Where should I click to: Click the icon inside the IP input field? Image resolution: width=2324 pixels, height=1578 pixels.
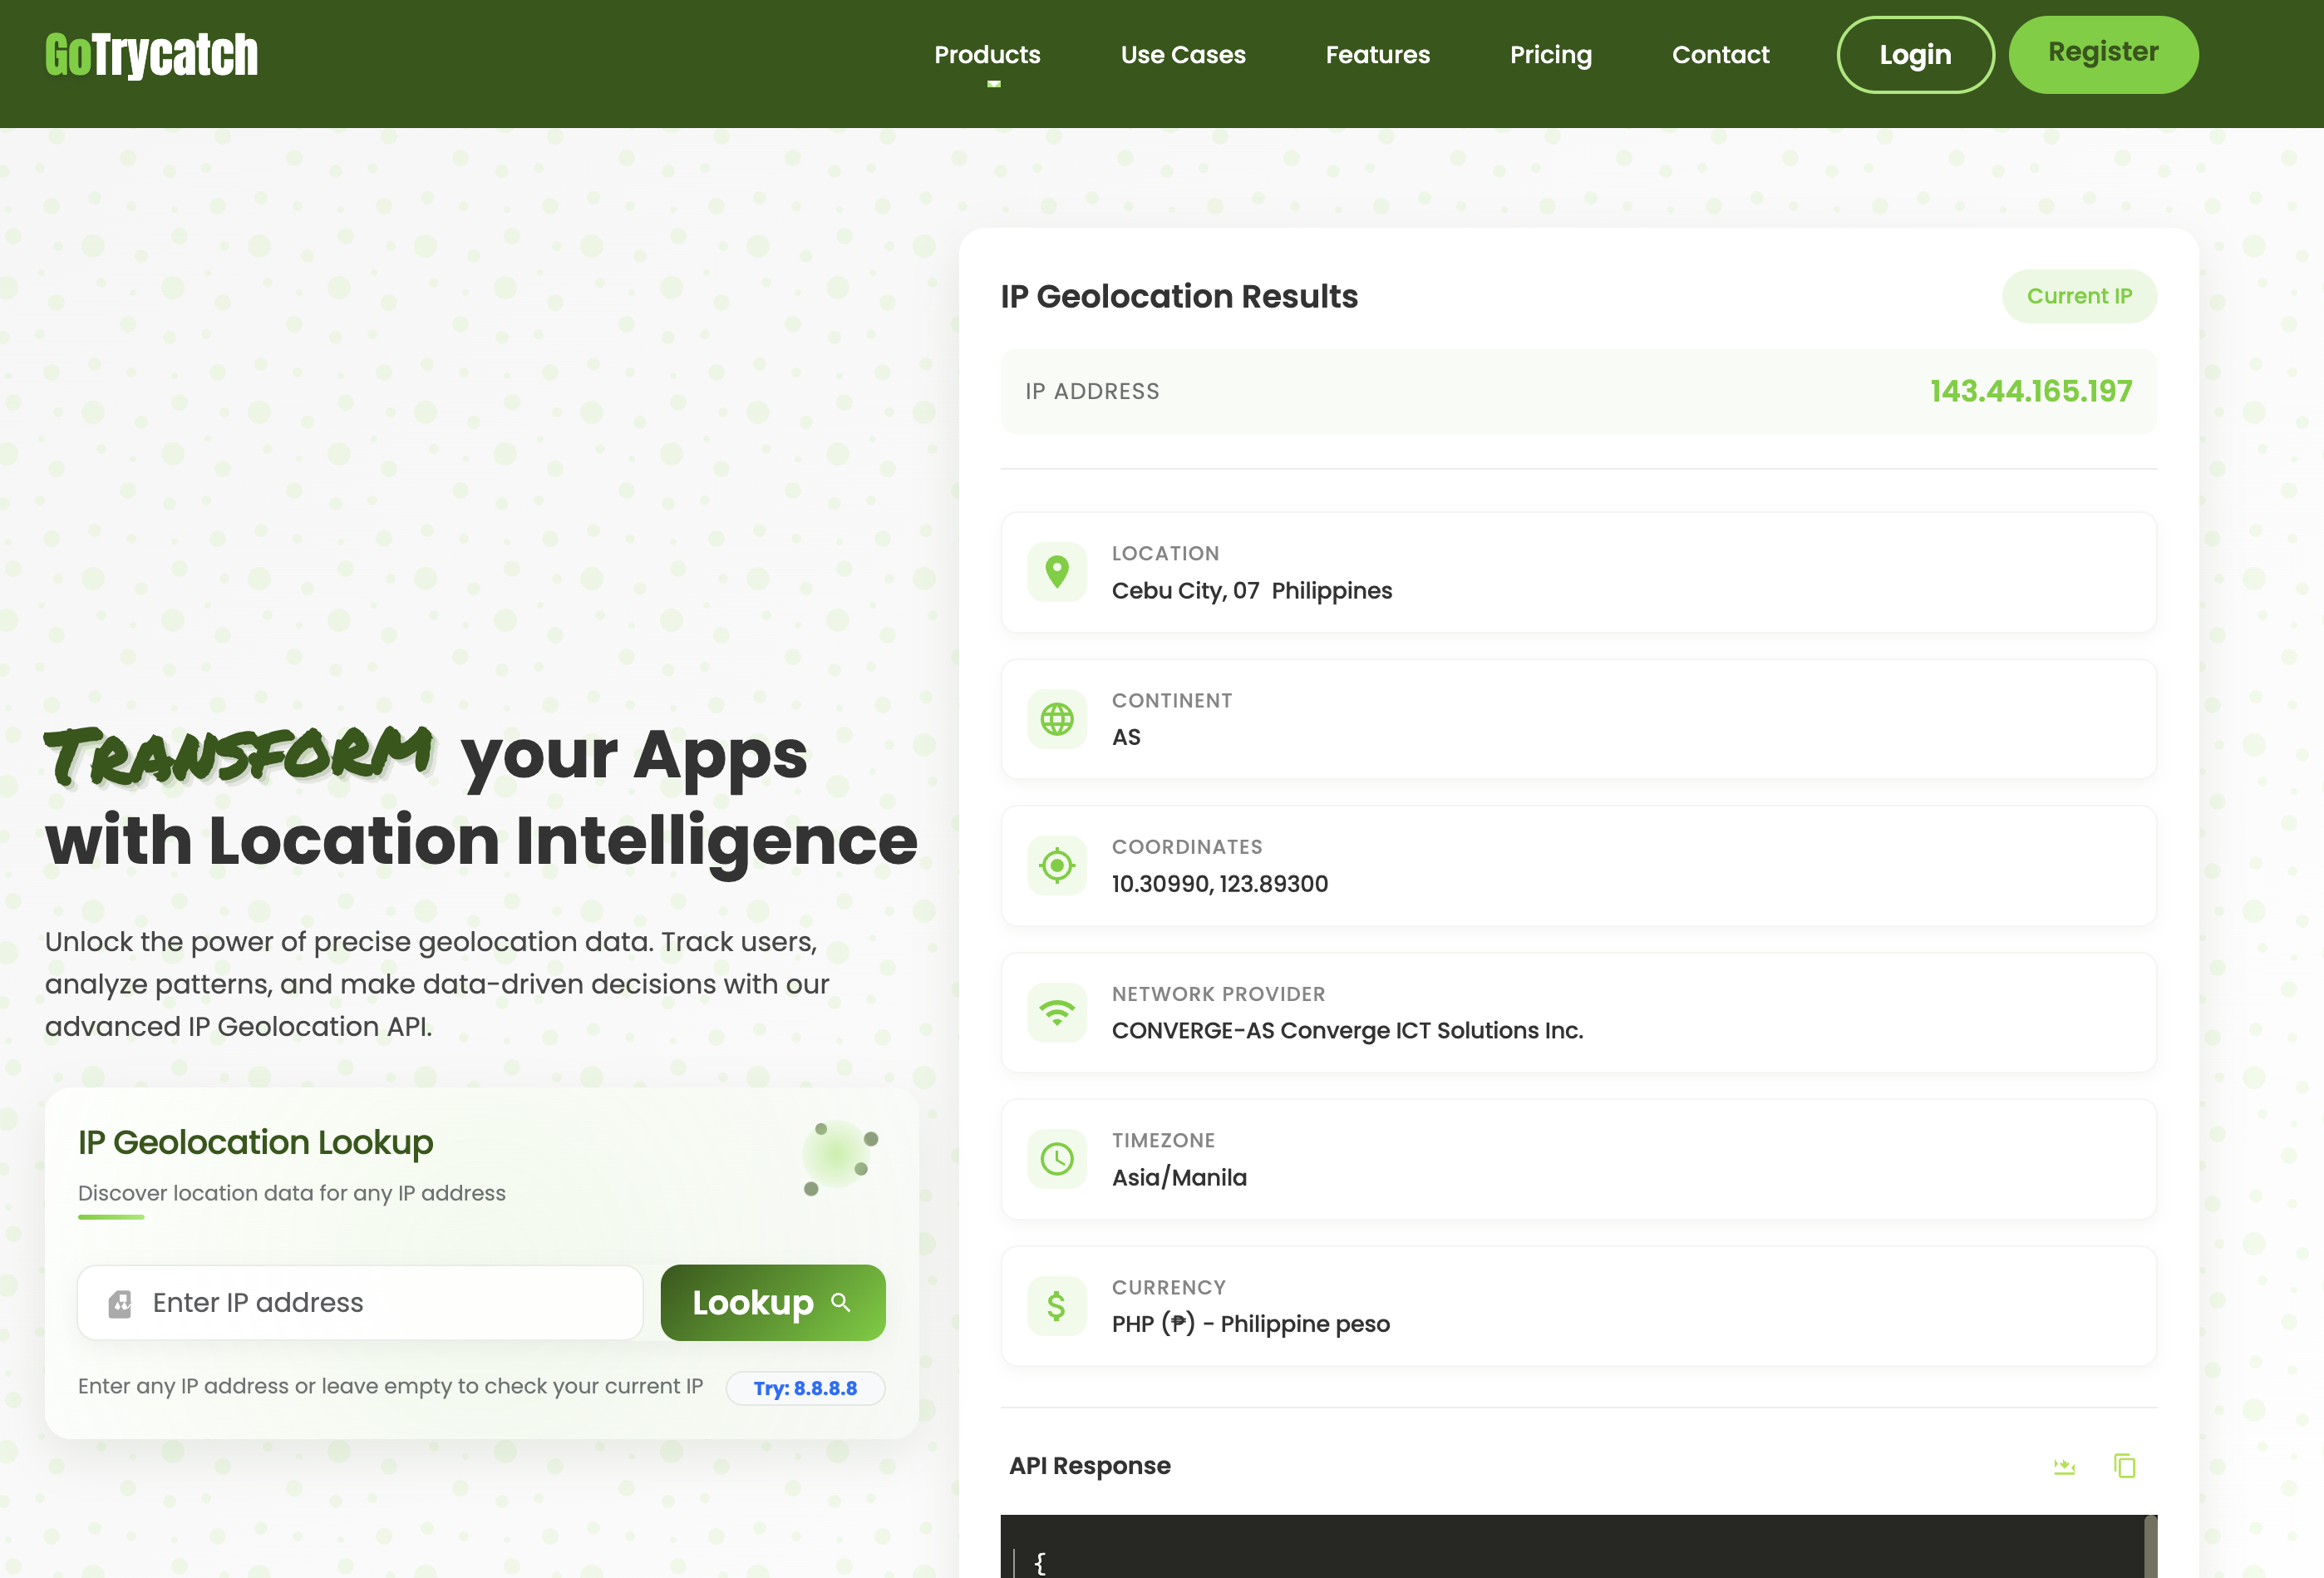tap(120, 1303)
